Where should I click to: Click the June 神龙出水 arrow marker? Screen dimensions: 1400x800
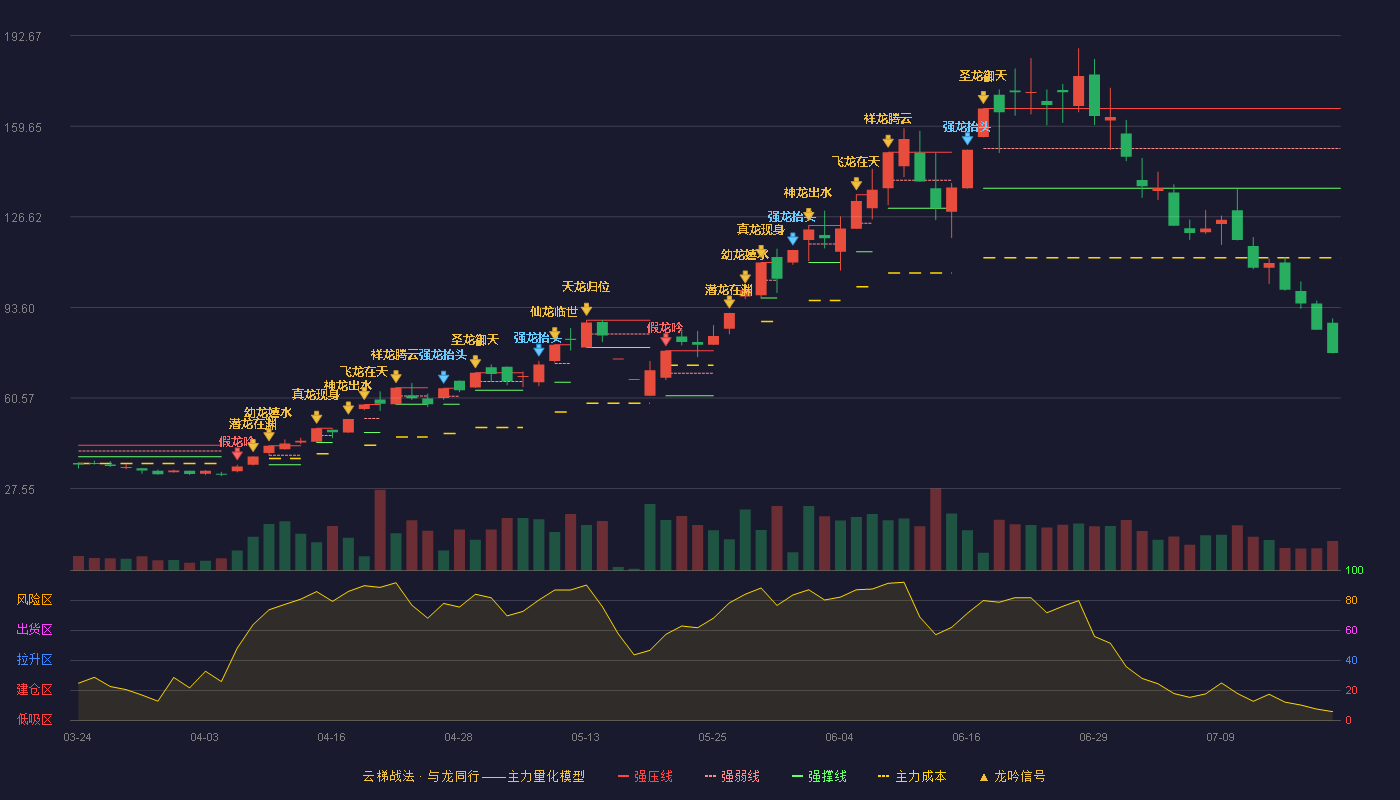click(808, 214)
